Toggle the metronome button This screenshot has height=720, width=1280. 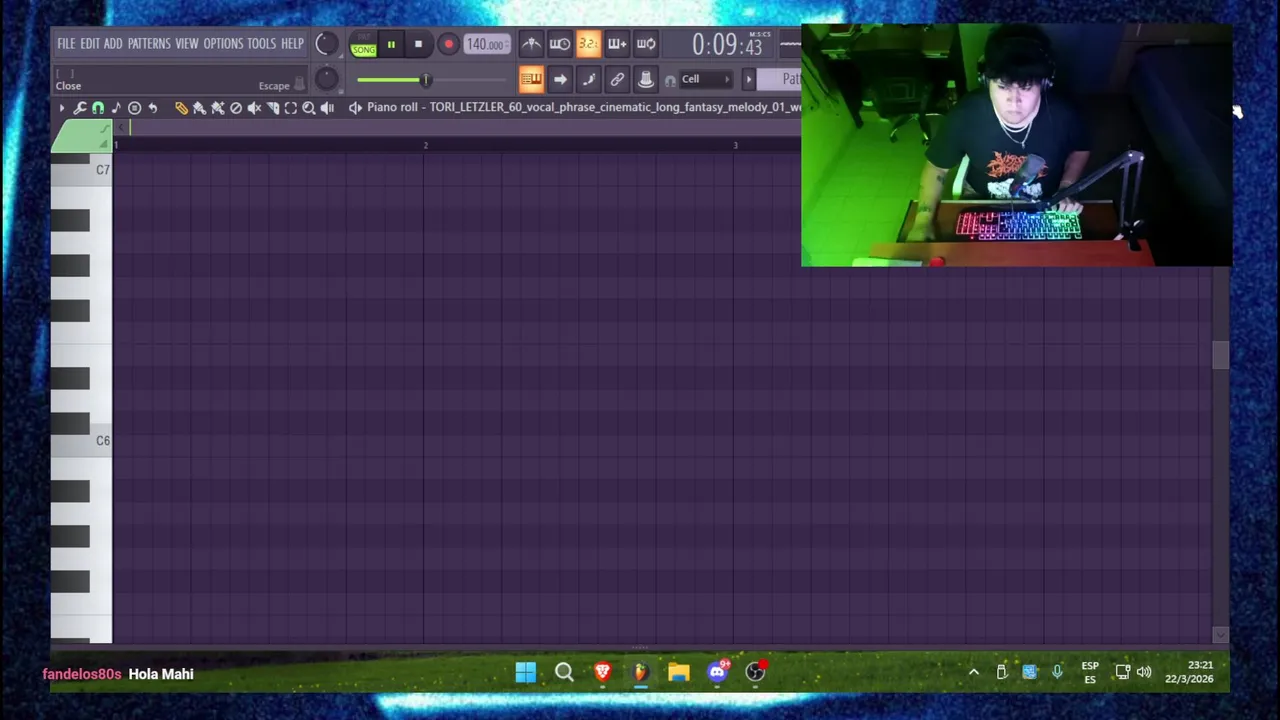coord(531,44)
